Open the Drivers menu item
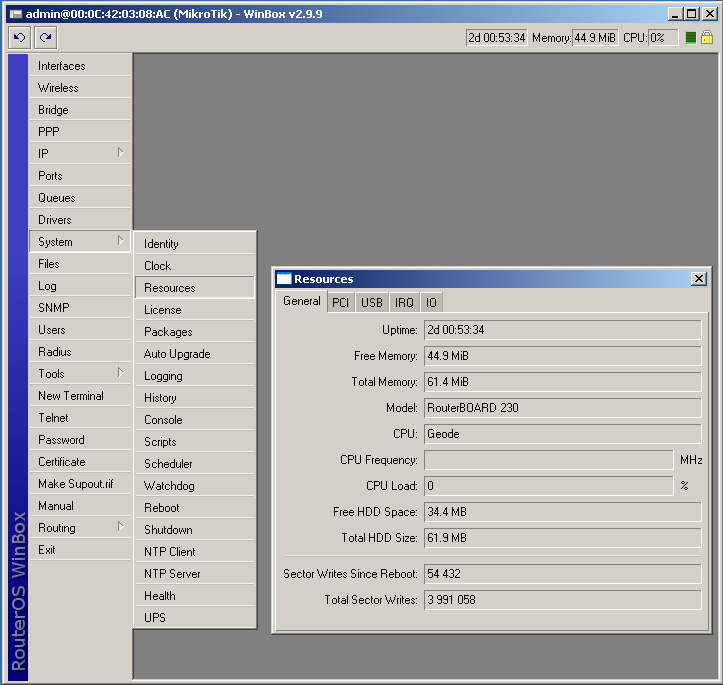 point(80,220)
